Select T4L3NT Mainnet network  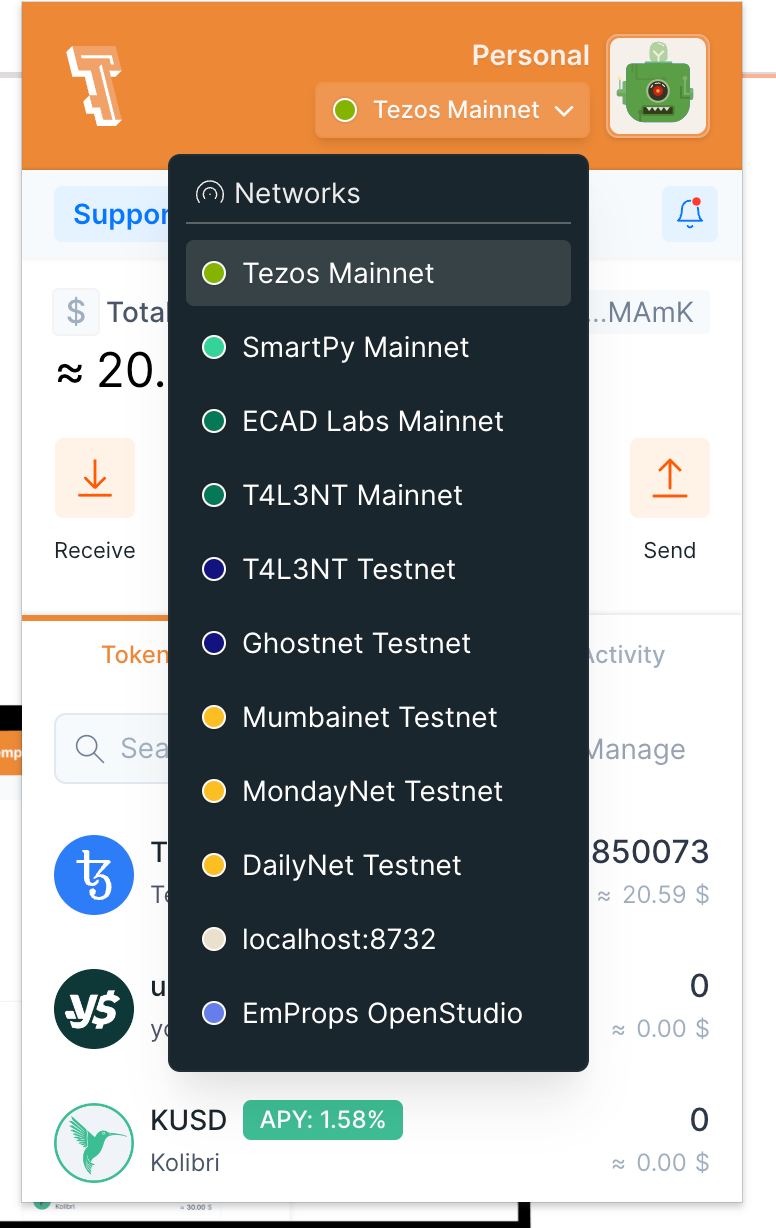point(378,495)
